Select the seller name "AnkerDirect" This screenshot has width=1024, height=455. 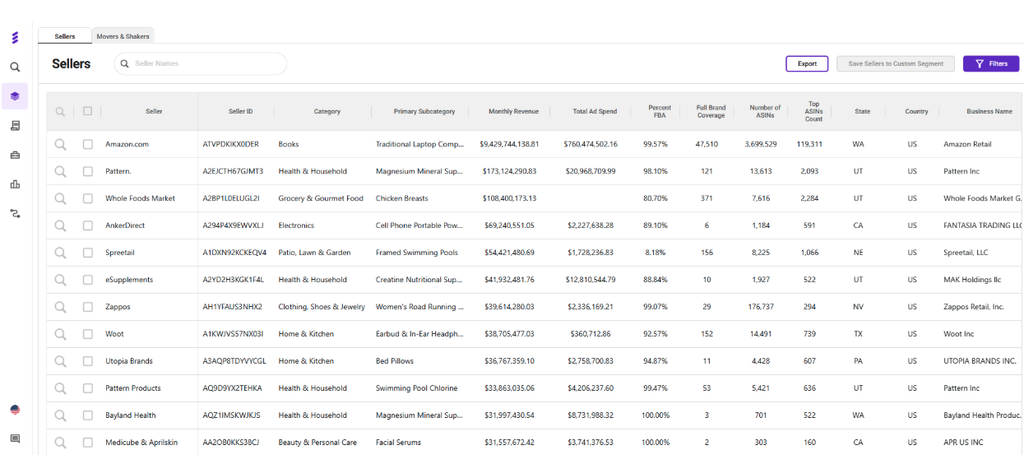click(x=125, y=225)
